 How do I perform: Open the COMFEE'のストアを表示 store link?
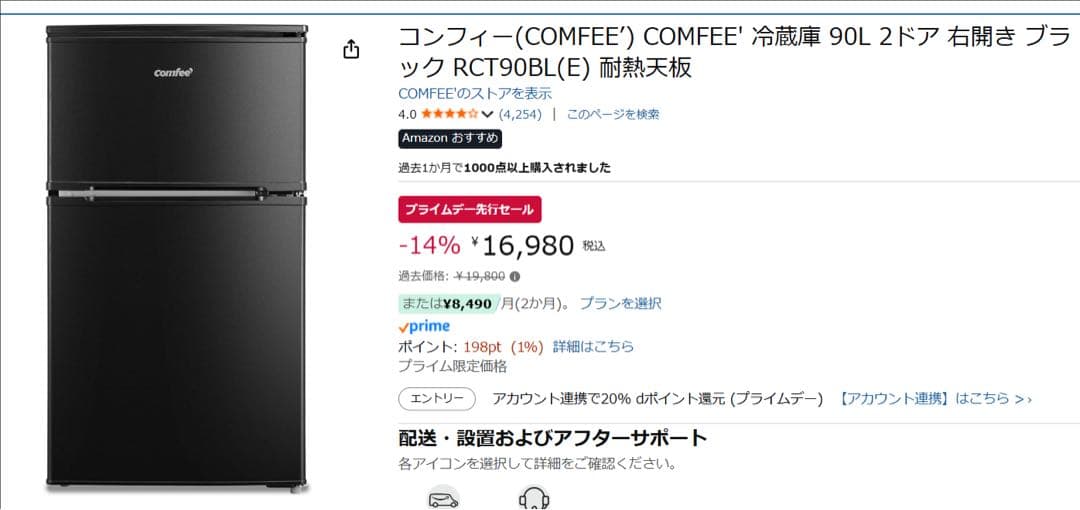click(x=461, y=93)
